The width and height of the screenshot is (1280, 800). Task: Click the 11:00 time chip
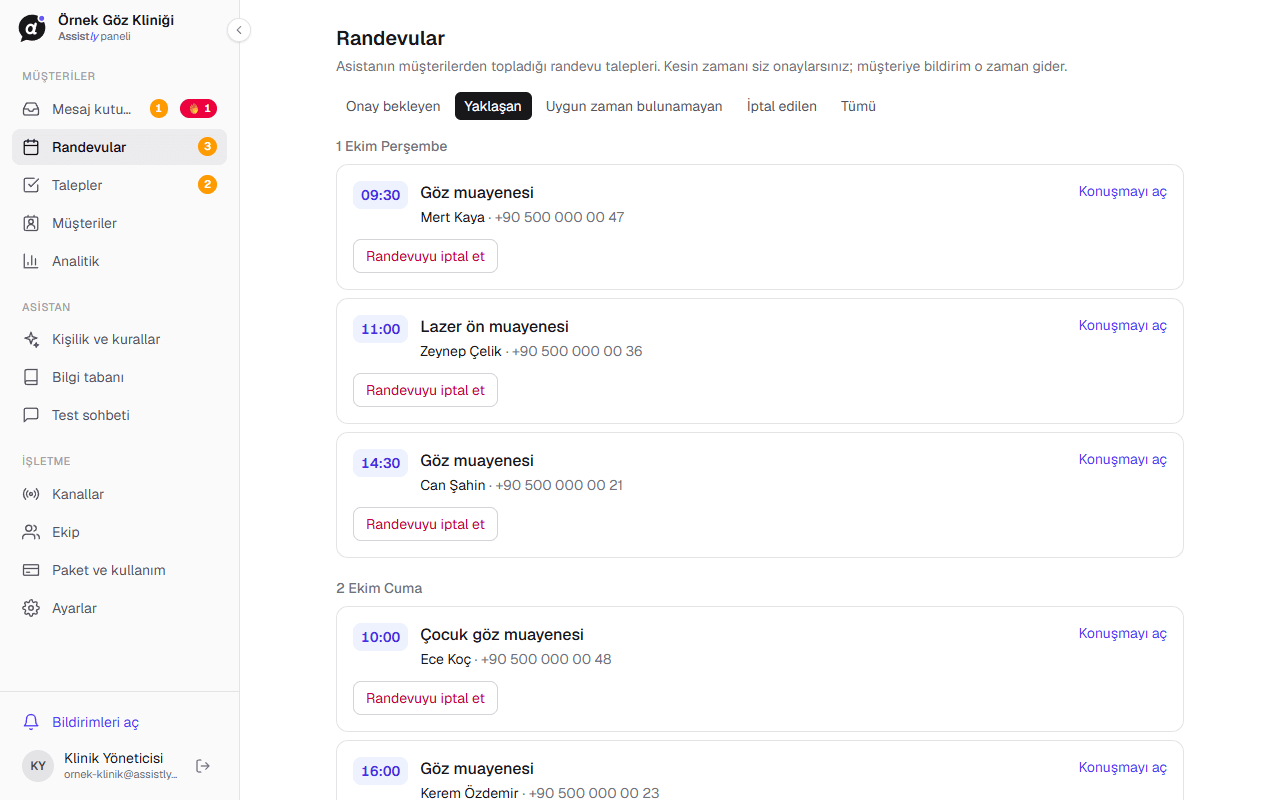pos(380,329)
